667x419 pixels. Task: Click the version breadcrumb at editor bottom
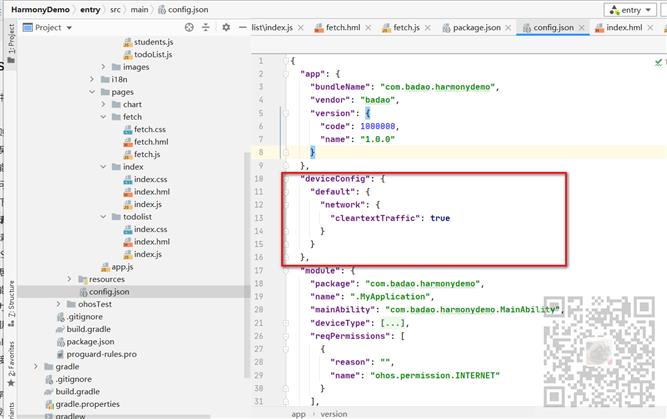(x=334, y=414)
